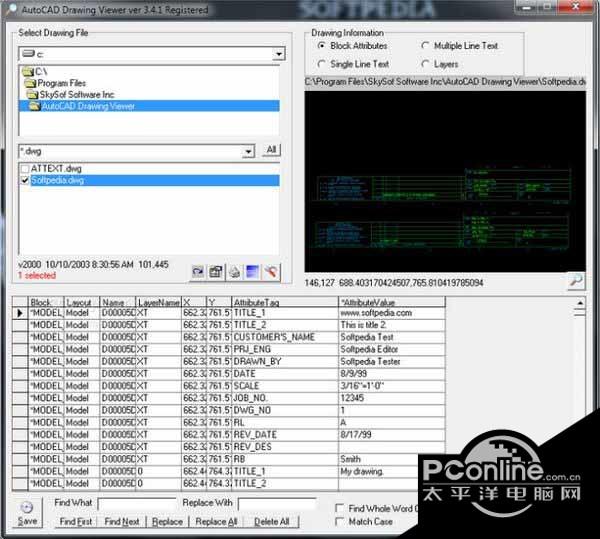Viewport: 600px width, 539px height.
Task: Open the *.dwg file filter dropdown
Action: tap(249, 151)
